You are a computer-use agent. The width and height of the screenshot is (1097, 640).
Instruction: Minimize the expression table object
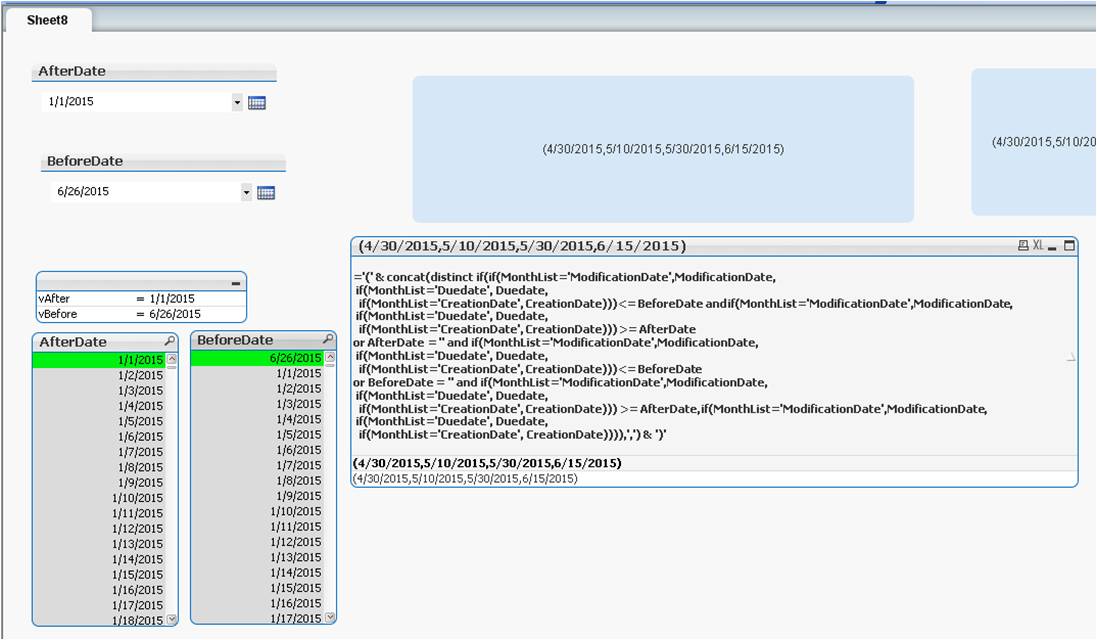coord(1052,247)
